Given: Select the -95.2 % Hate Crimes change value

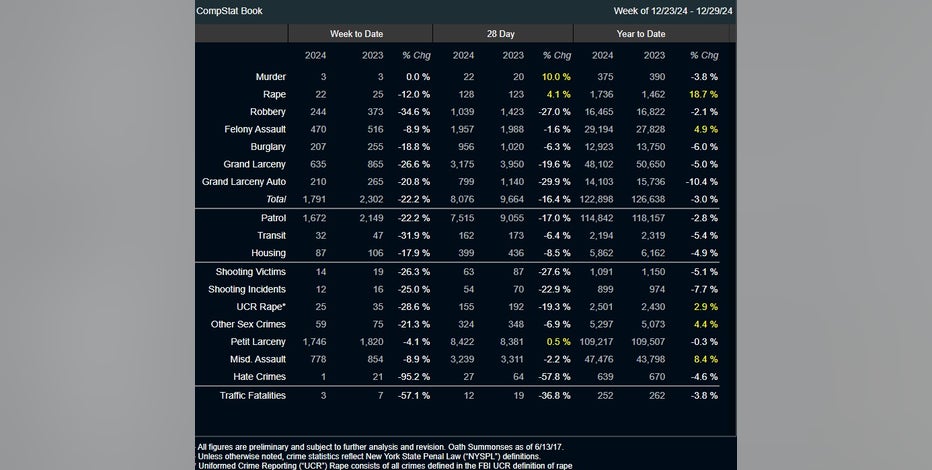Looking at the screenshot, I should point(412,377).
